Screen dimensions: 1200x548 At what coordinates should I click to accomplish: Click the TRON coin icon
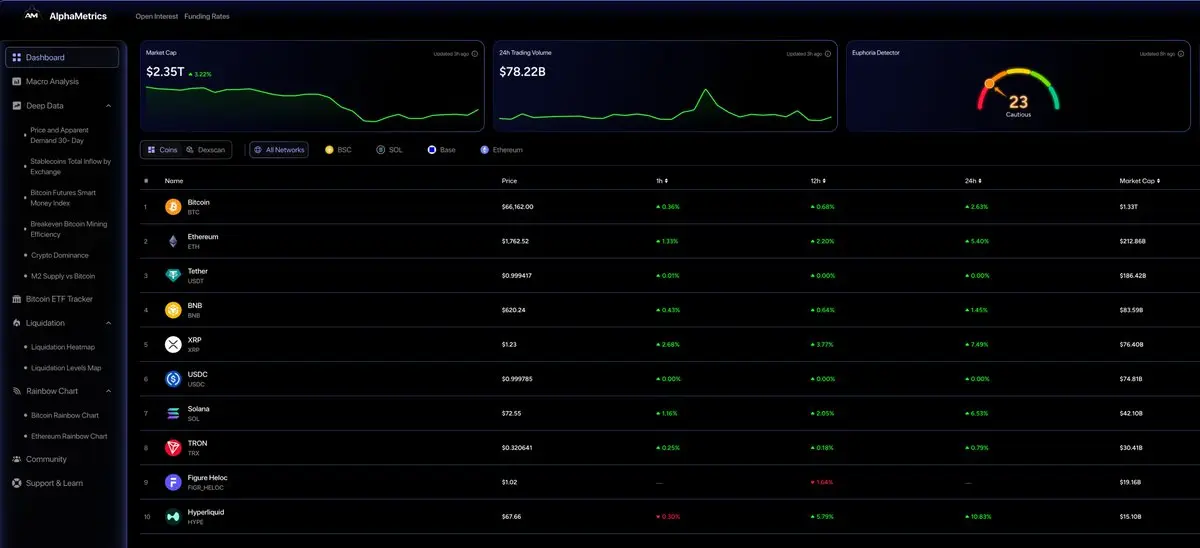click(172, 447)
